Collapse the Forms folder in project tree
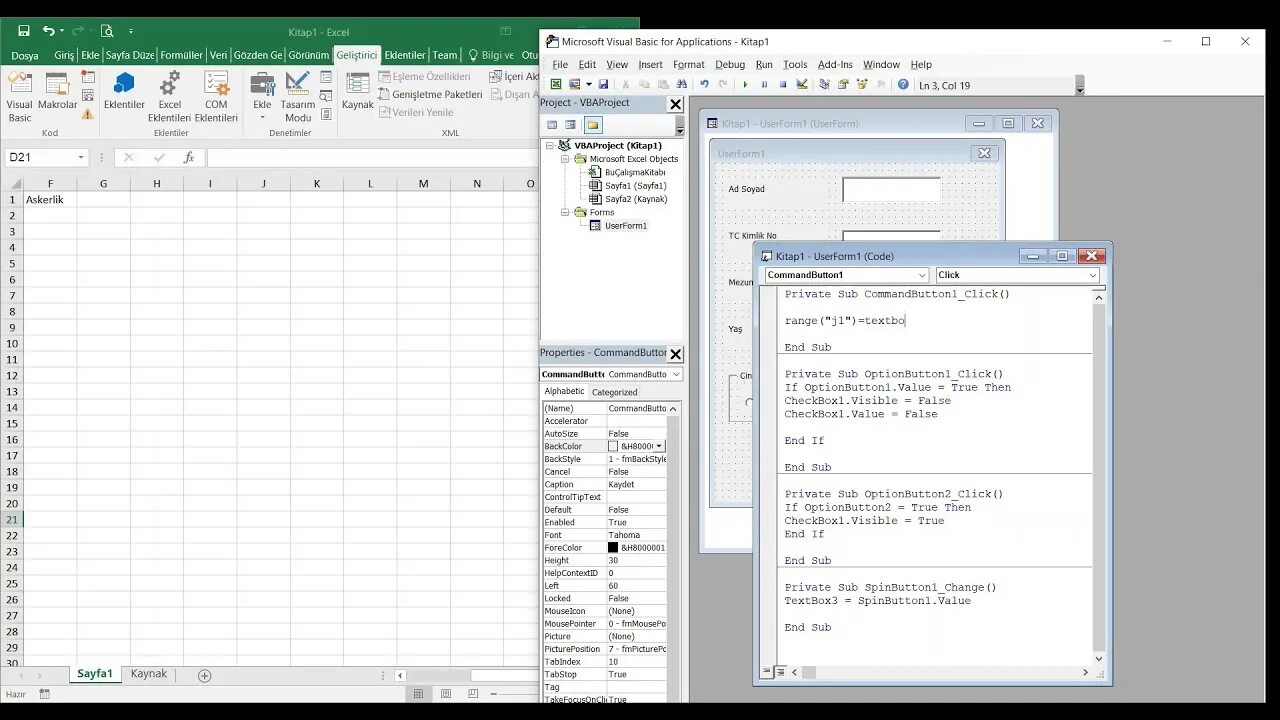 click(x=565, y=212)
